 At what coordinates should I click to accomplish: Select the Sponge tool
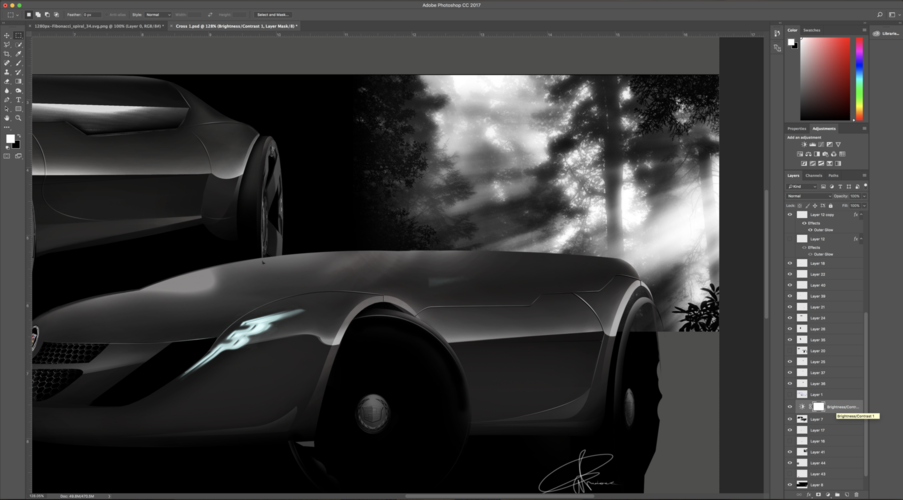[x=18, y=90]
